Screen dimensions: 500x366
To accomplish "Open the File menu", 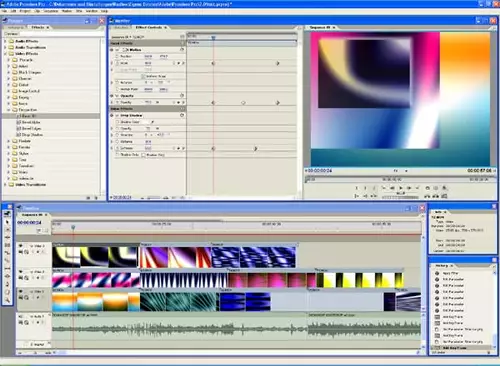I will tap(4, 11).
